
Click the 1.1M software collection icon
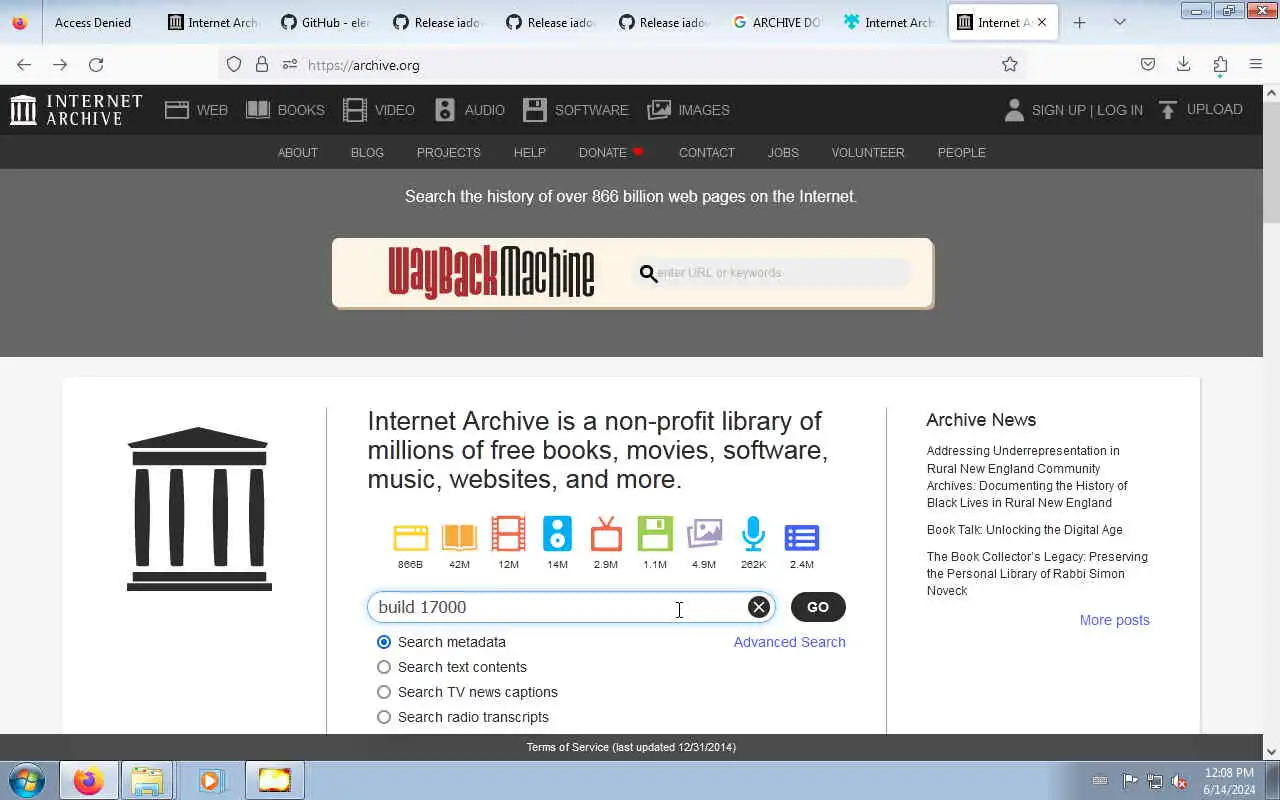(x=655, y=534)
